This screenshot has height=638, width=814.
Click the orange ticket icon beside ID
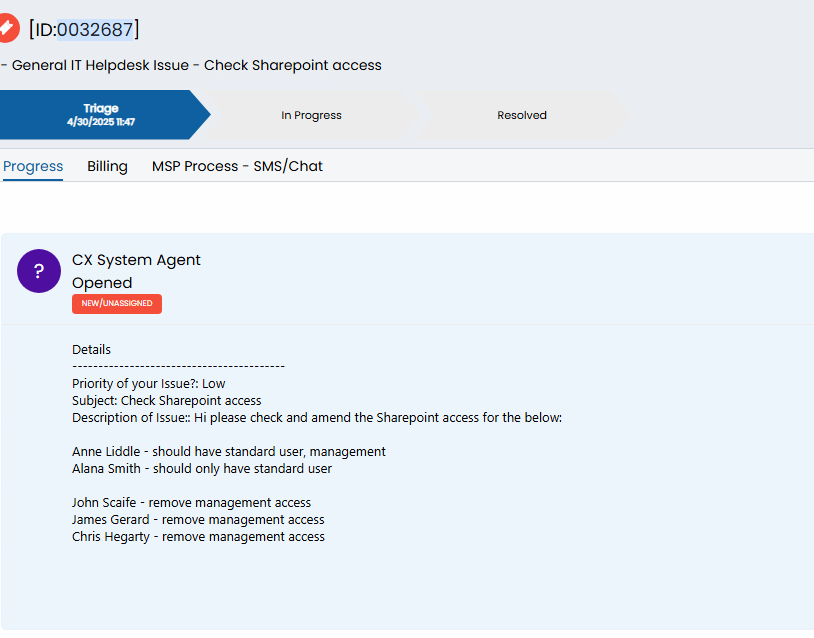coord(8,28)
